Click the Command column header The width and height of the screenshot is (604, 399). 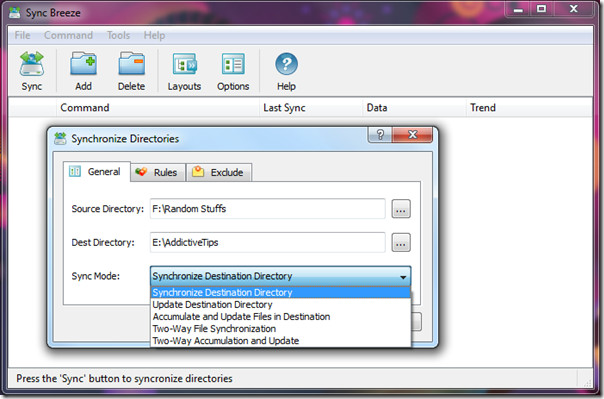pyautogui.click(x=158, y=107)
